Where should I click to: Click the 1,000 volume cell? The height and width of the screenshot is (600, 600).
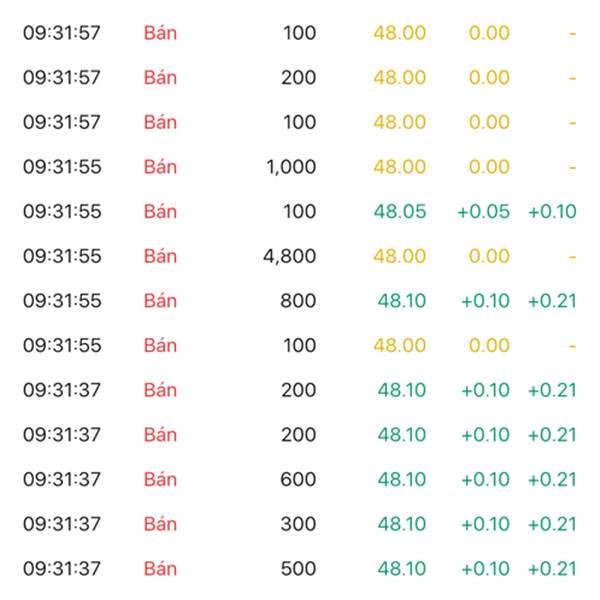click(291, 167)
